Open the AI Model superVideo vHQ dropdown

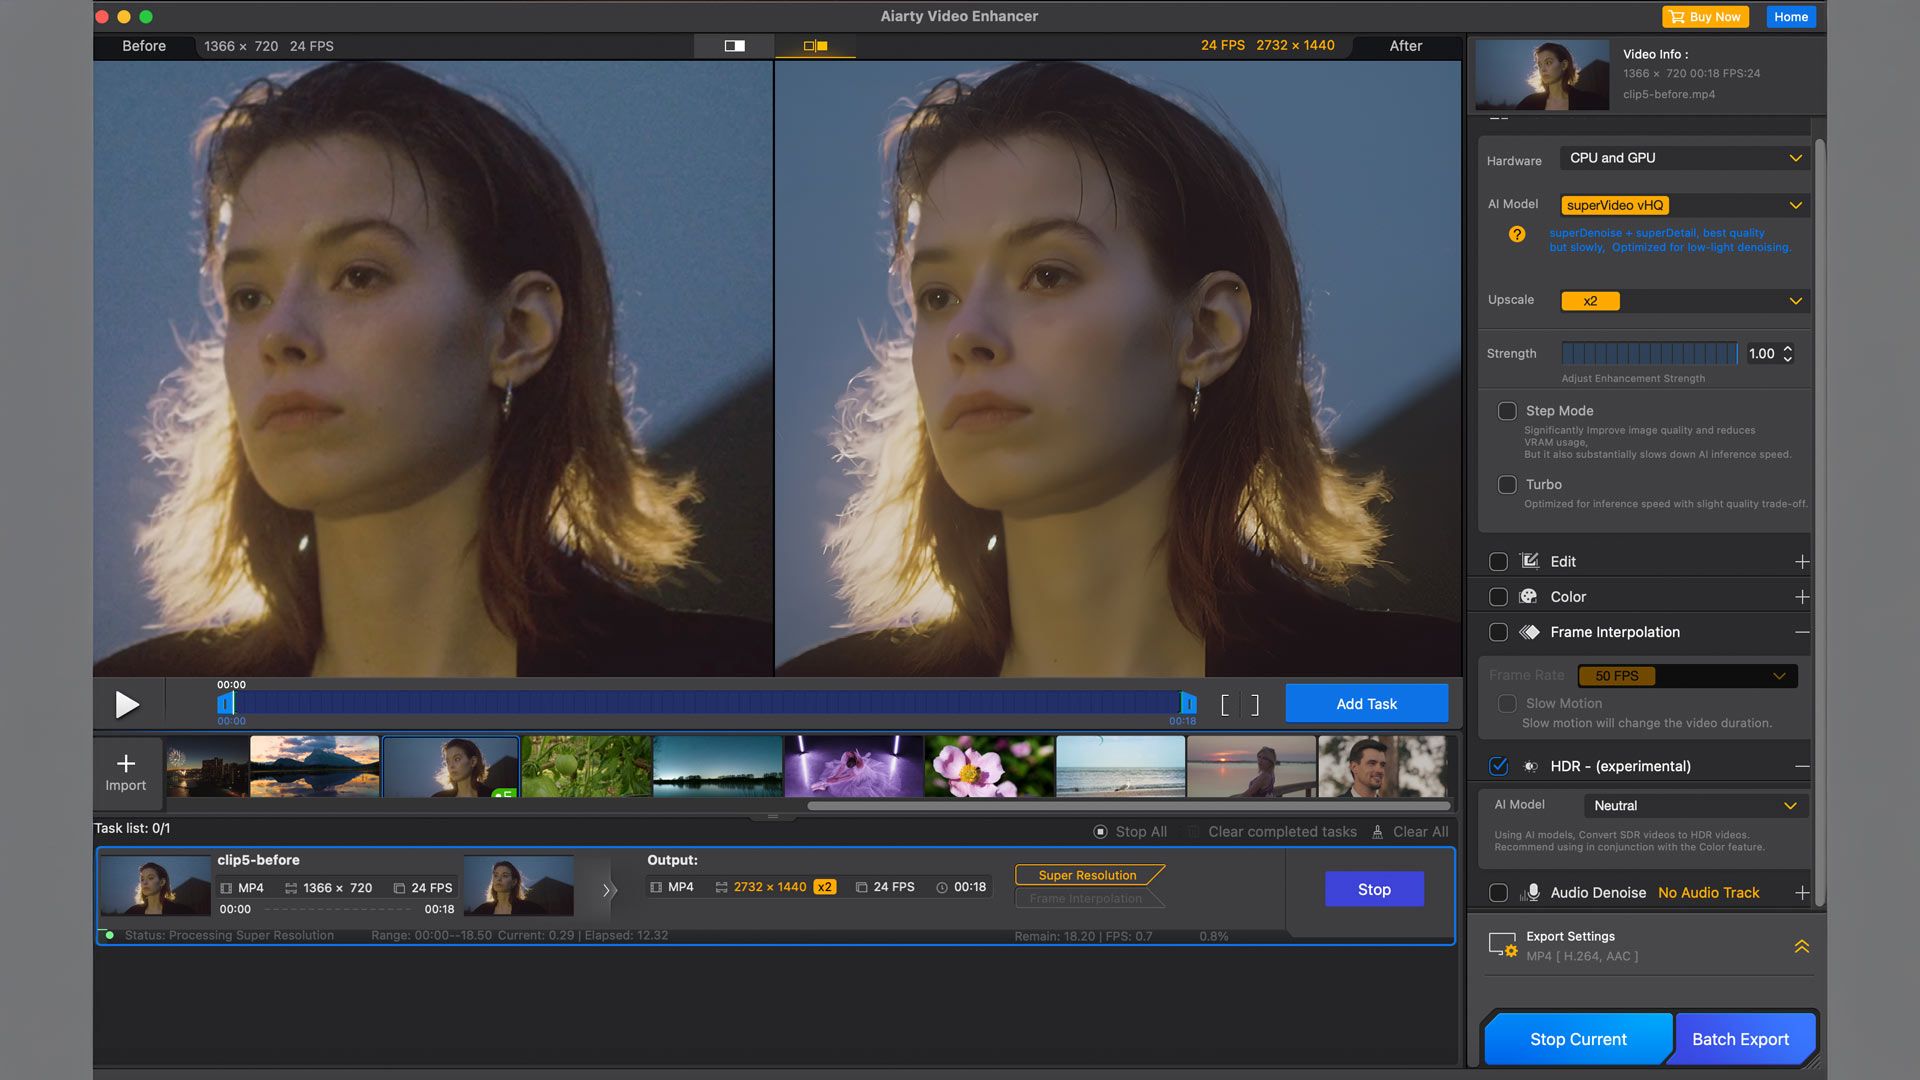1684,205
